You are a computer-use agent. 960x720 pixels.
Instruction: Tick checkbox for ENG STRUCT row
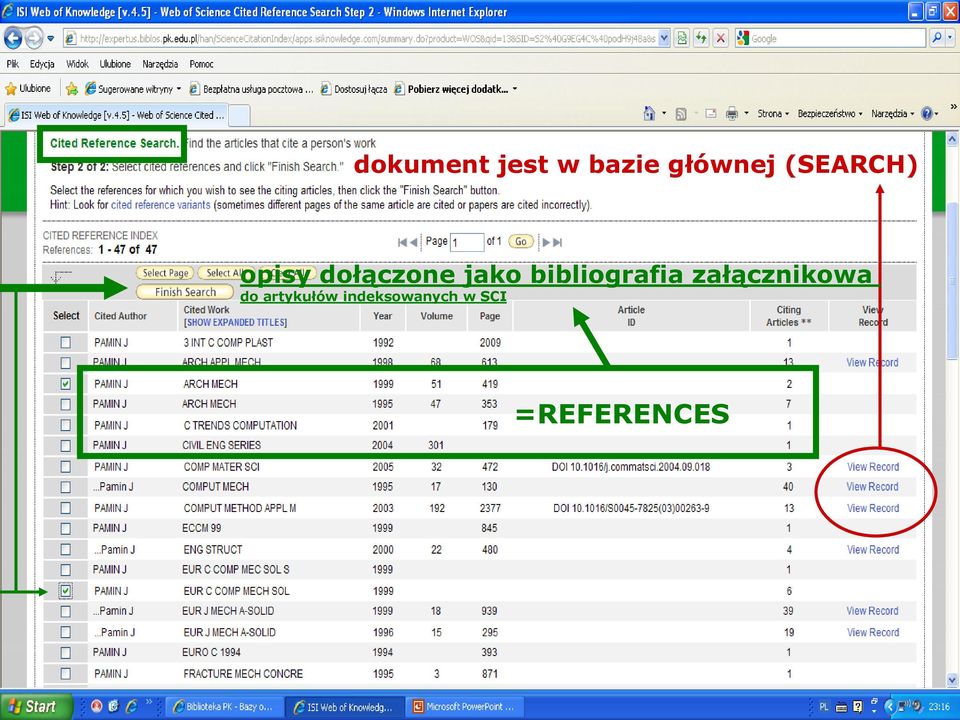point(66,549)
